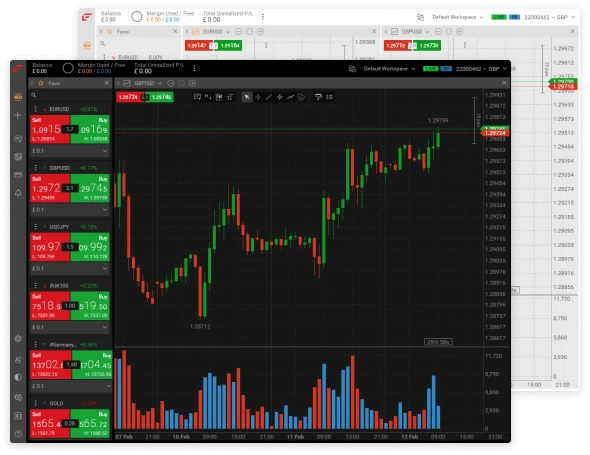Toggle the LIVE account indicator
The image size is (590, 455).
430,69
